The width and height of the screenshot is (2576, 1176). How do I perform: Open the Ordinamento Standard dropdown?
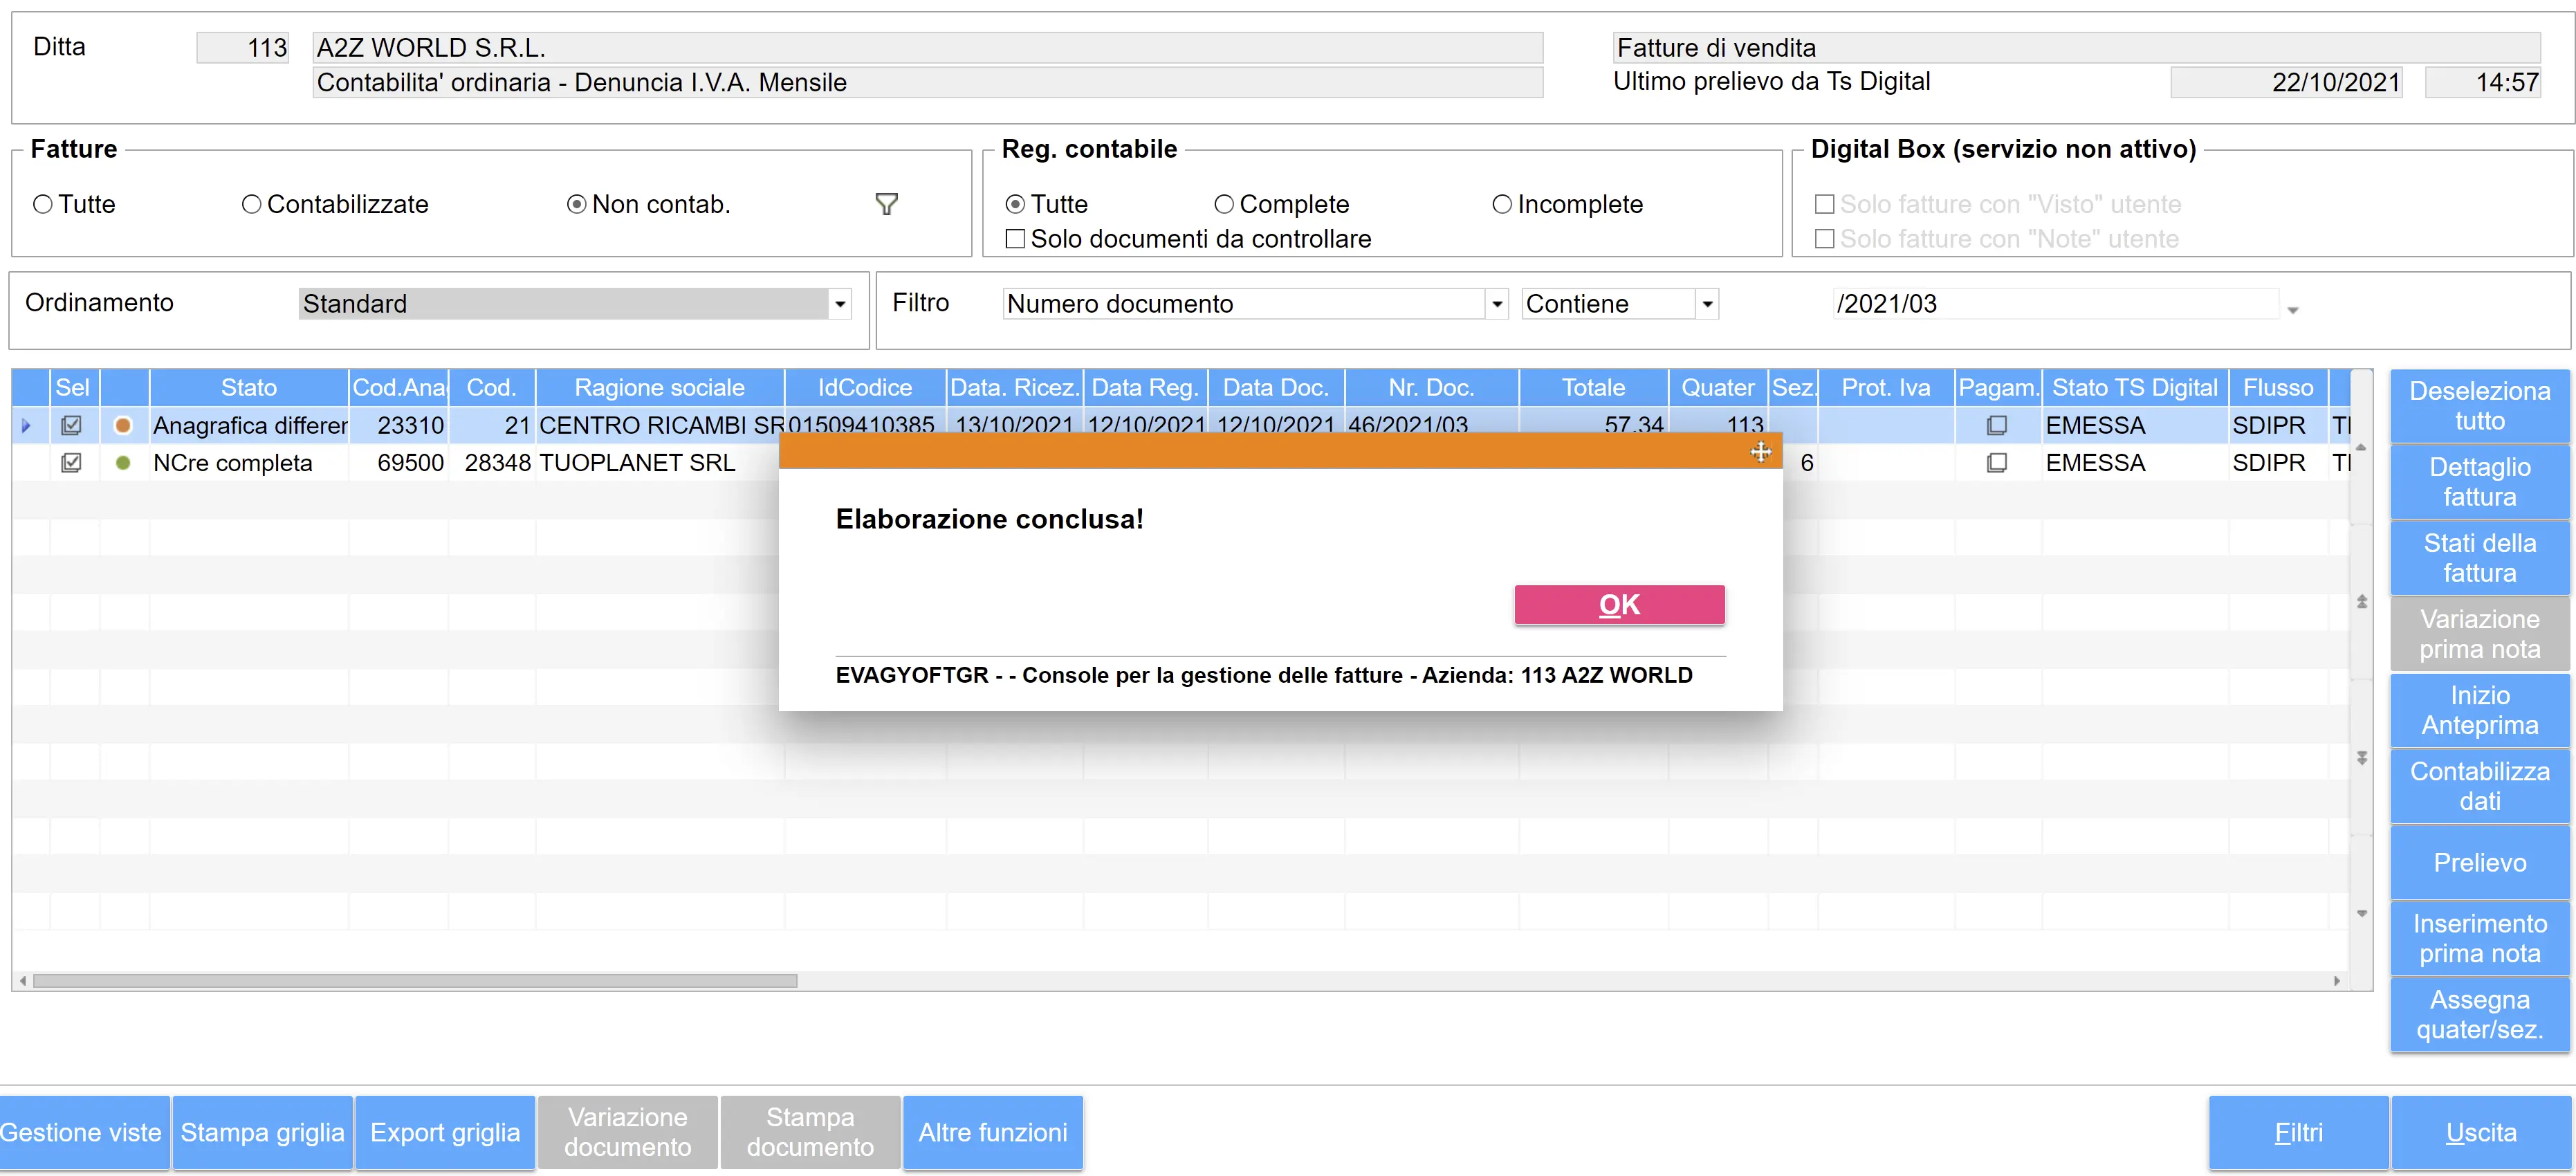[840, 304]
